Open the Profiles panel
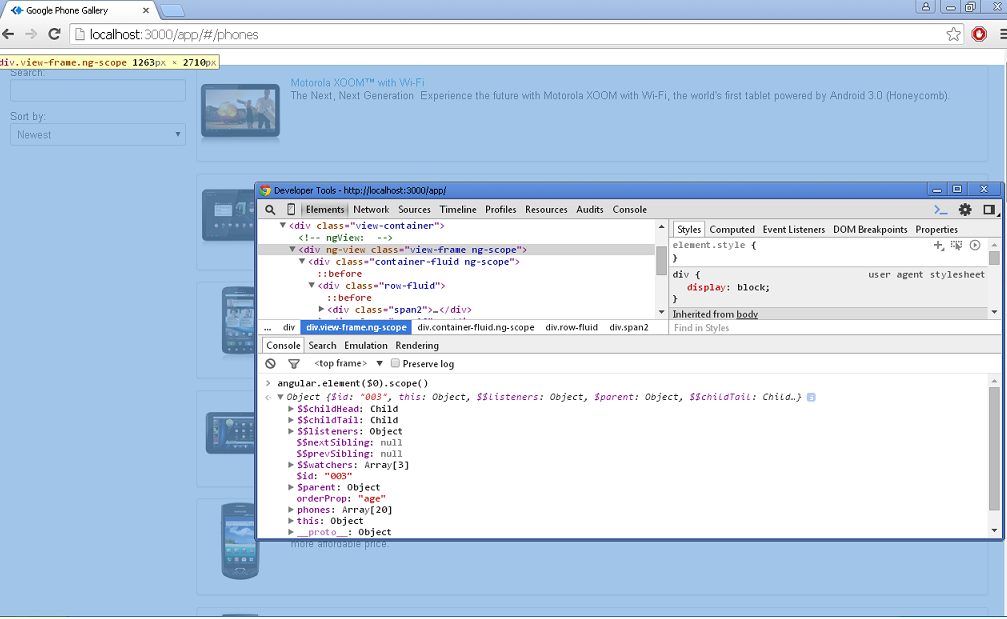This screenshot has height=619, width=1007. (x=500, y=209)
